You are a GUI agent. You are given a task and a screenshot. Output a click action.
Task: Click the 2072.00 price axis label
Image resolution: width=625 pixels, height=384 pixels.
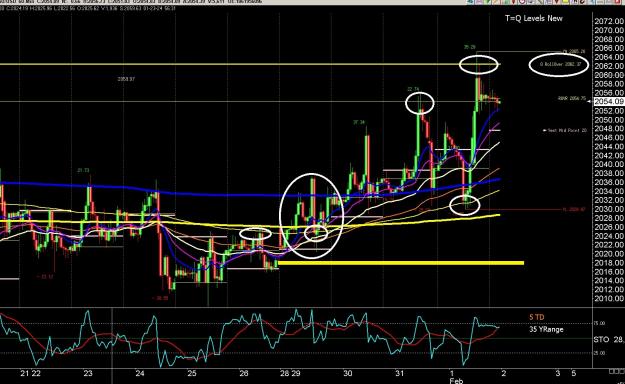[x=609, y=21]
